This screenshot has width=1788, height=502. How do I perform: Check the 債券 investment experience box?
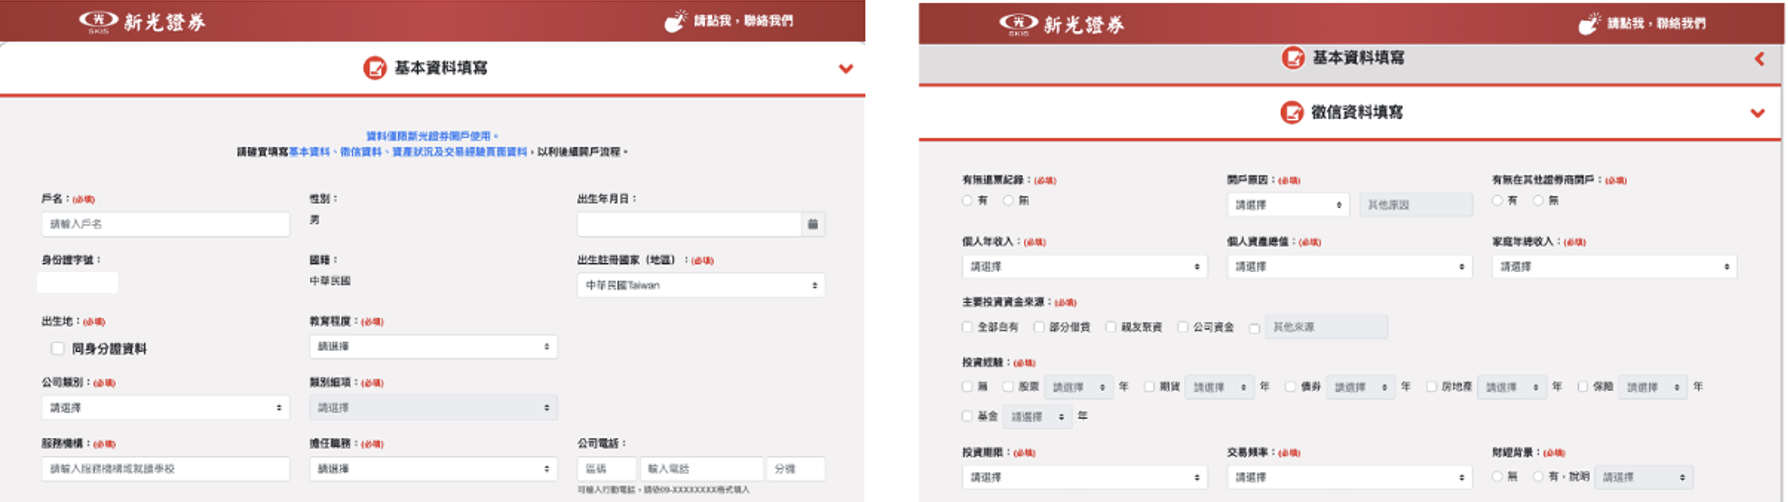click(x=1290, y=387)
